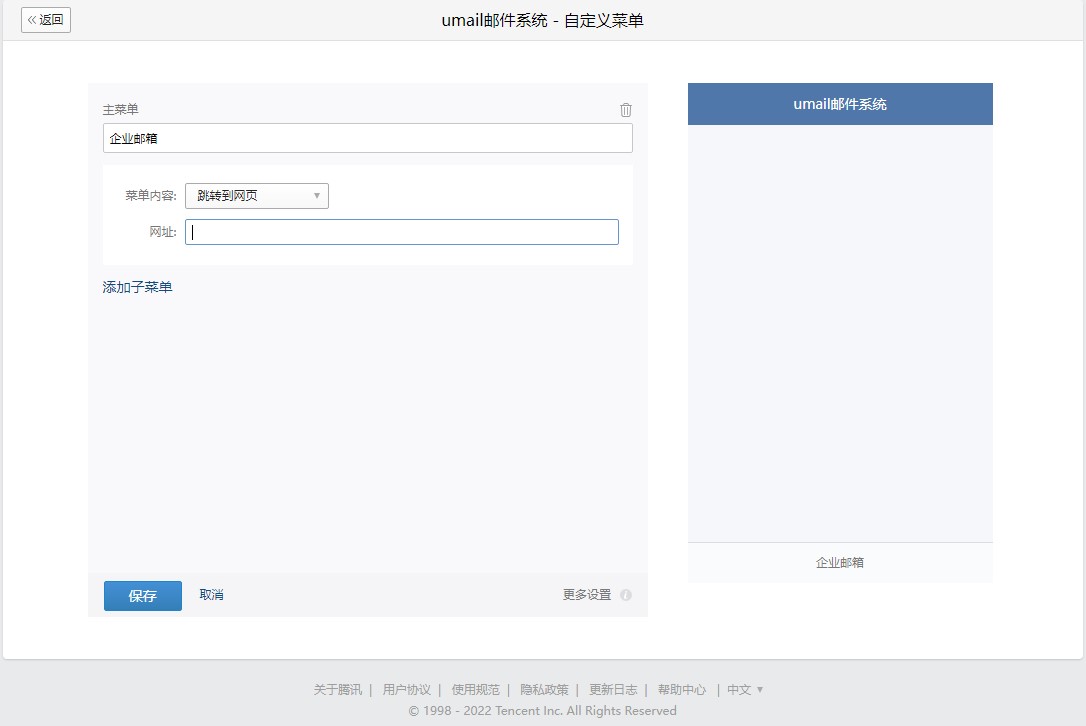Open the 用户协议 footer link
Screen dimensions: 1086x726
406,690
